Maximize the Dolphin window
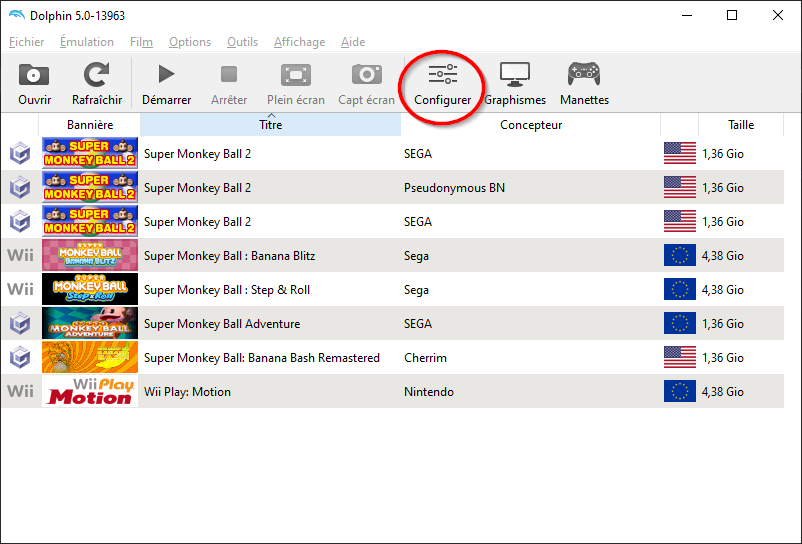Image resolution: width=802 pixels, height=544 pixels. pos(732,15)
